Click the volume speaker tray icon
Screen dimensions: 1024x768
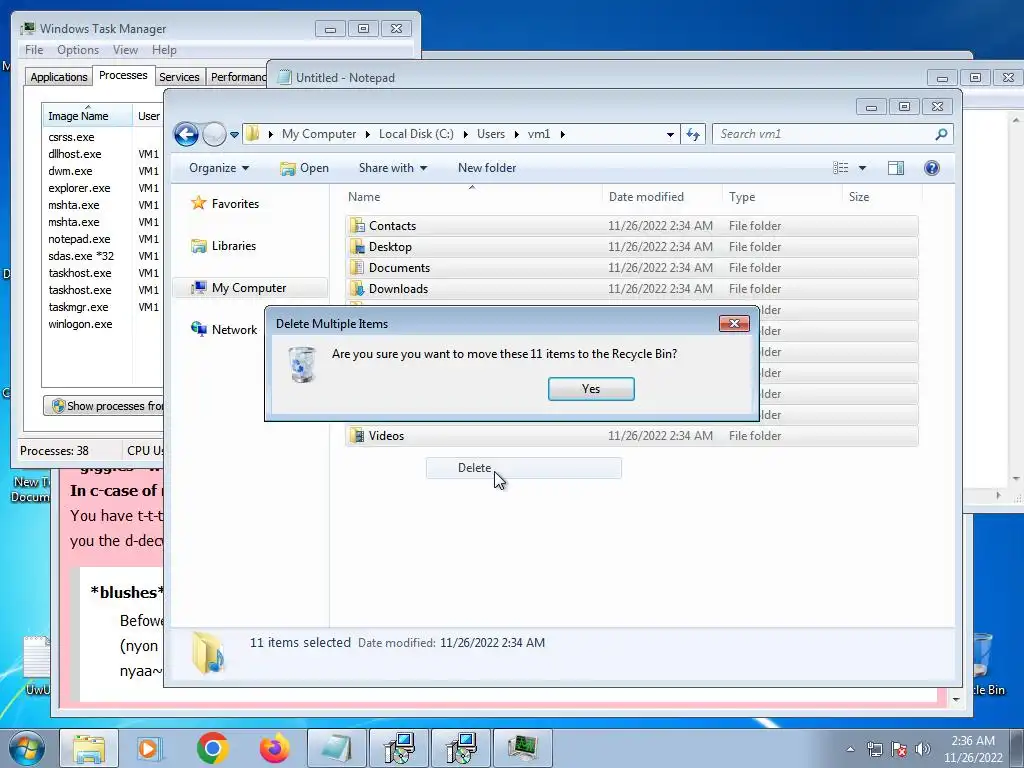923,749
